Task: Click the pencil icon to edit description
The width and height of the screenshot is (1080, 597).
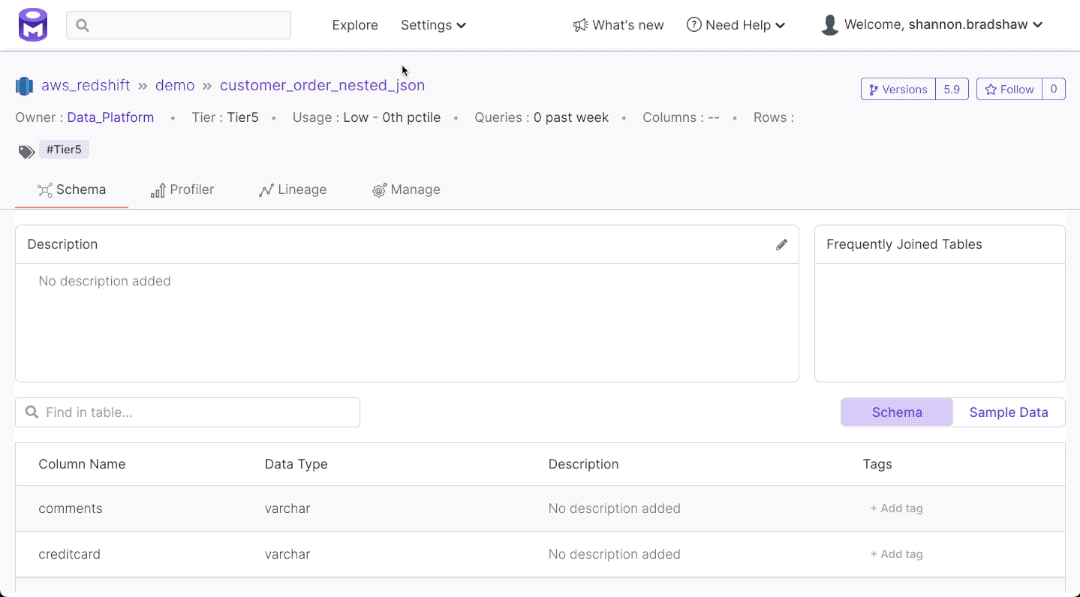Action: (781, 245)
